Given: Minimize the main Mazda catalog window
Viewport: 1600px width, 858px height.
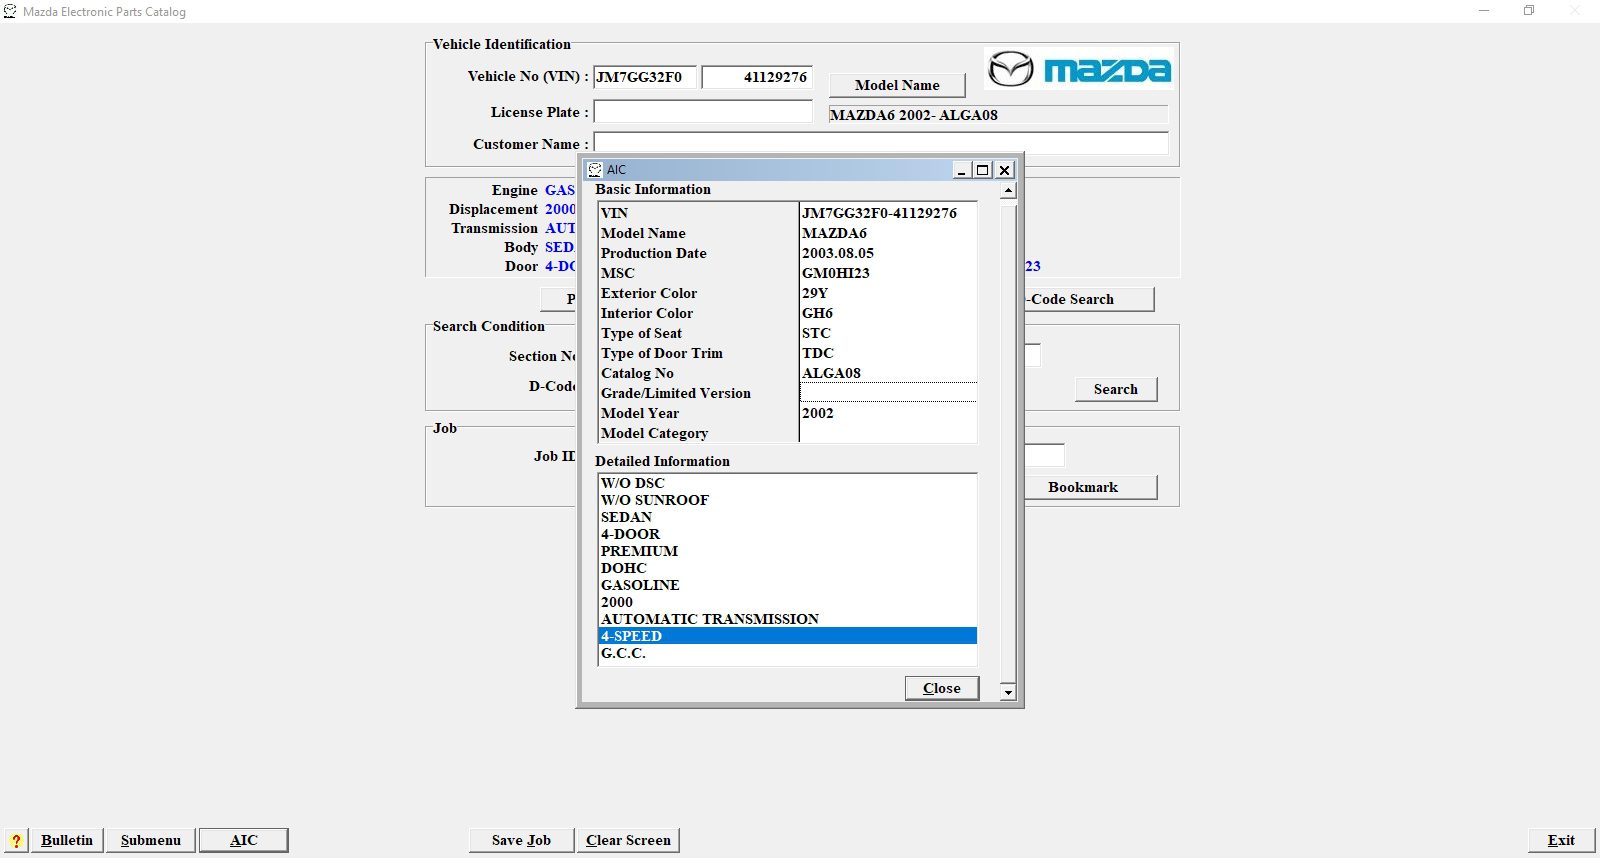Looking at the screenshot, I should [1484, 11].
